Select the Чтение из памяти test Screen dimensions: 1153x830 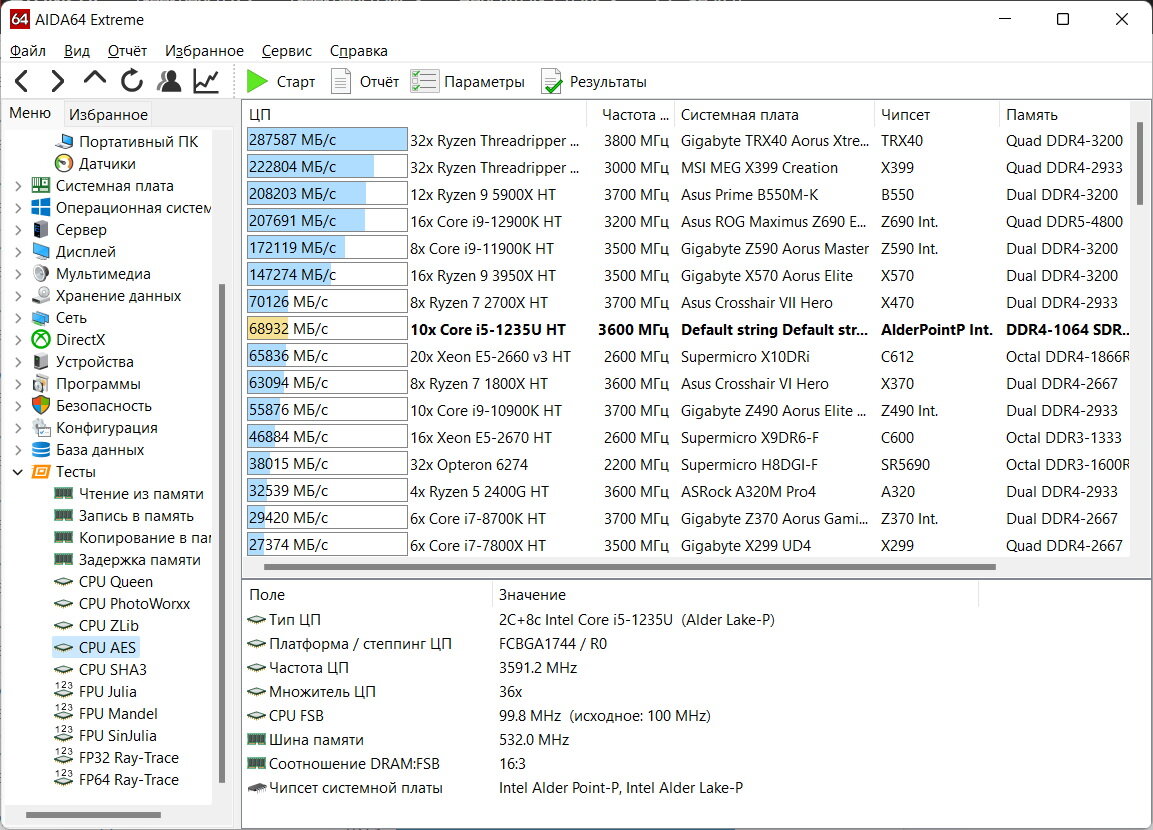[x=141, y=494]
